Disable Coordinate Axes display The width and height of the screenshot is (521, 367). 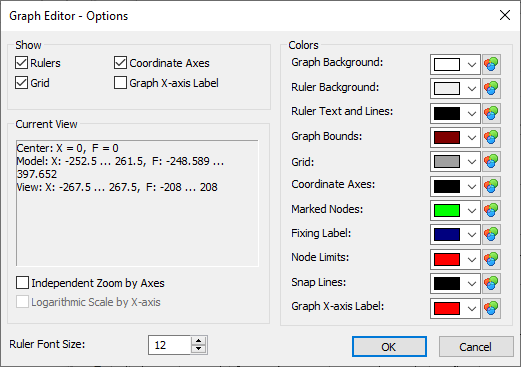pyautogui.click(x=120, y=63)
